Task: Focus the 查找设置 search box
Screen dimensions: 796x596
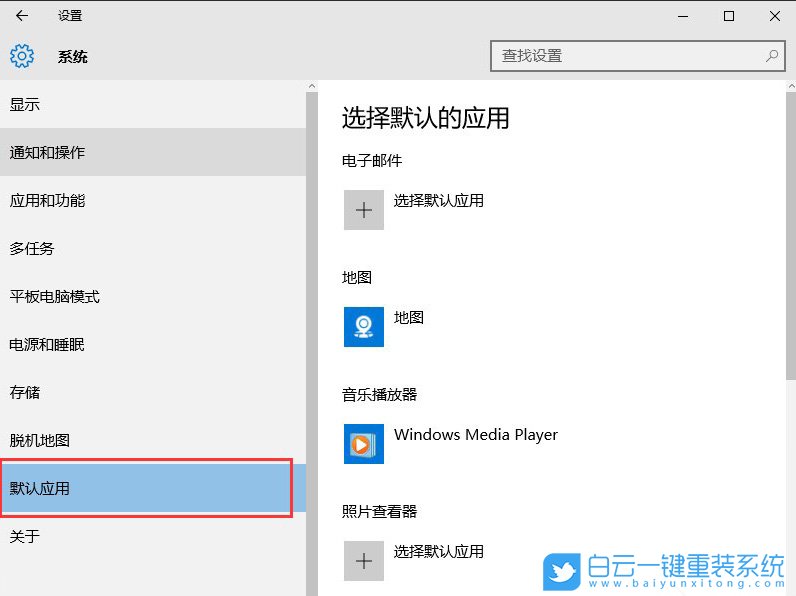Action: coord(638,56)
